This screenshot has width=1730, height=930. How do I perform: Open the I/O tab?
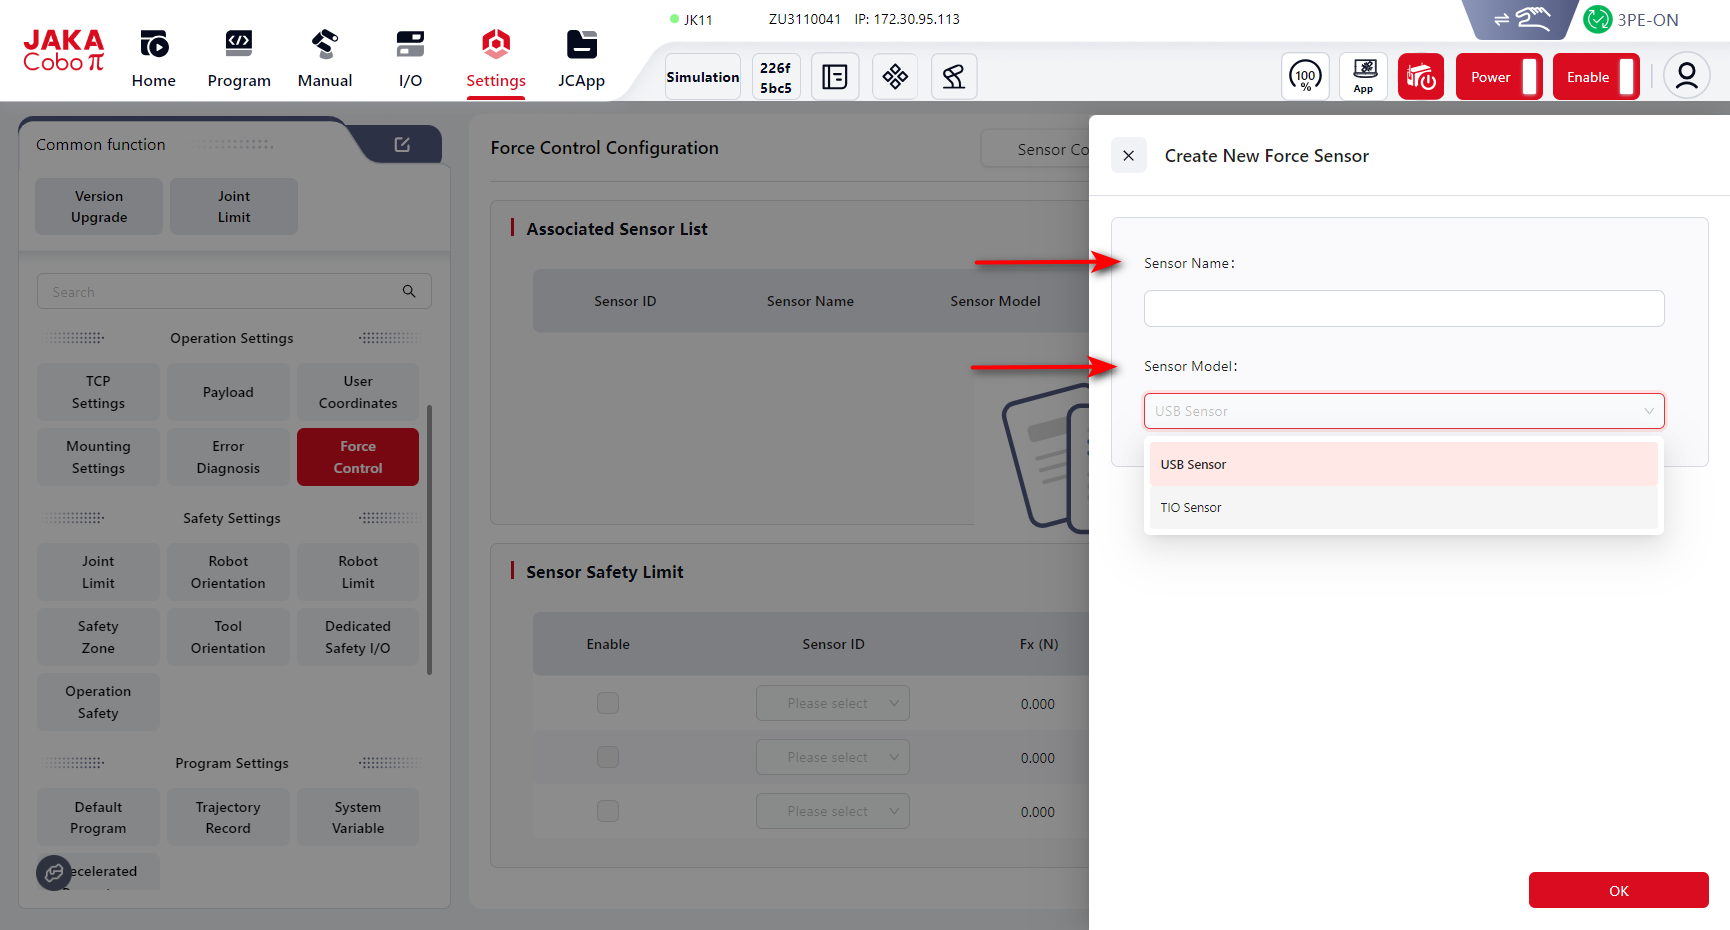coord(410,59)
